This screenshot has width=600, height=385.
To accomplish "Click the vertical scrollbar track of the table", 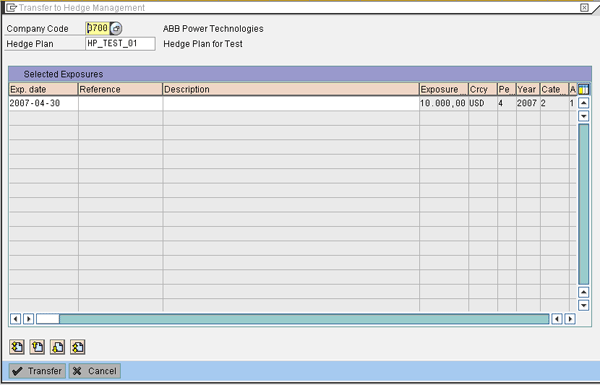I will (x=583, y=204).
